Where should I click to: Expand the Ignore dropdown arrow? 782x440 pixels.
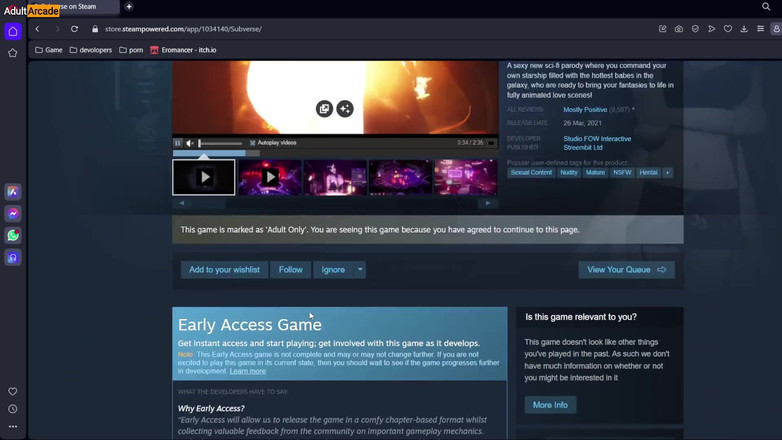[x=360, y=270]
